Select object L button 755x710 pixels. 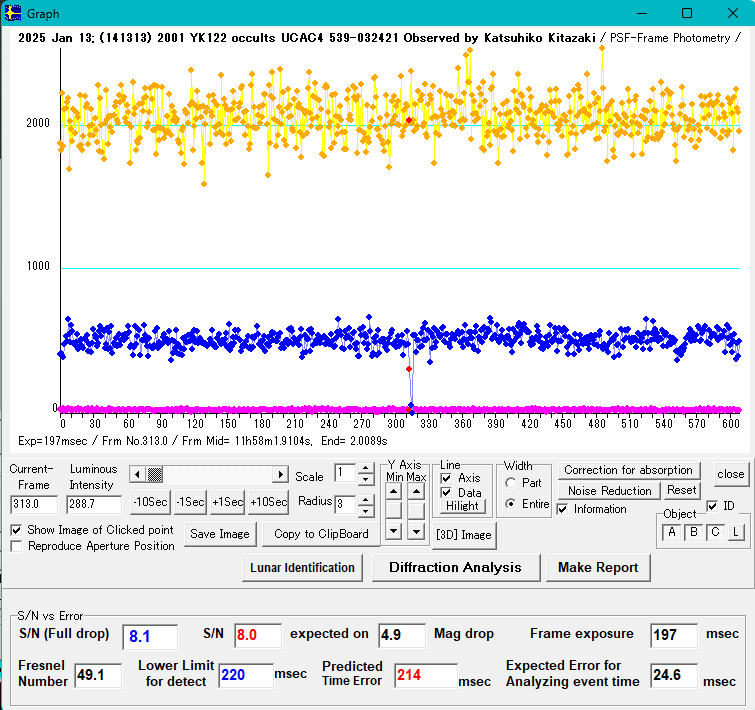click(x=735, y=533)
